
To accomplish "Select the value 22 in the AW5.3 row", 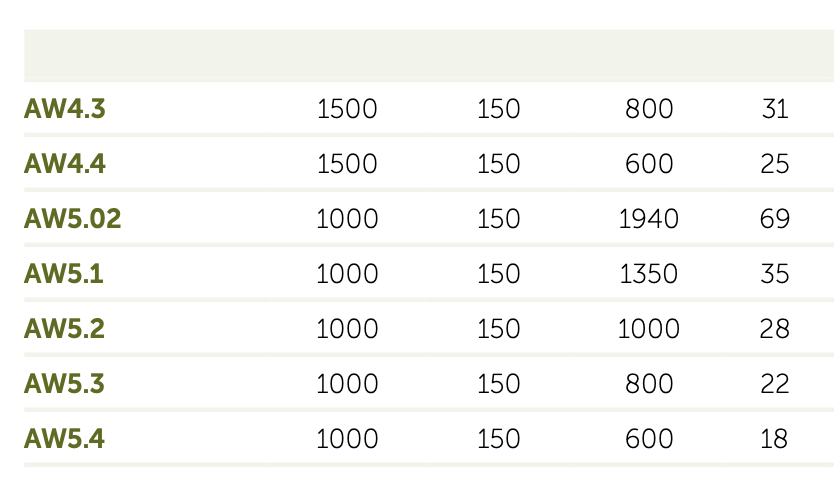I will 775,384.
